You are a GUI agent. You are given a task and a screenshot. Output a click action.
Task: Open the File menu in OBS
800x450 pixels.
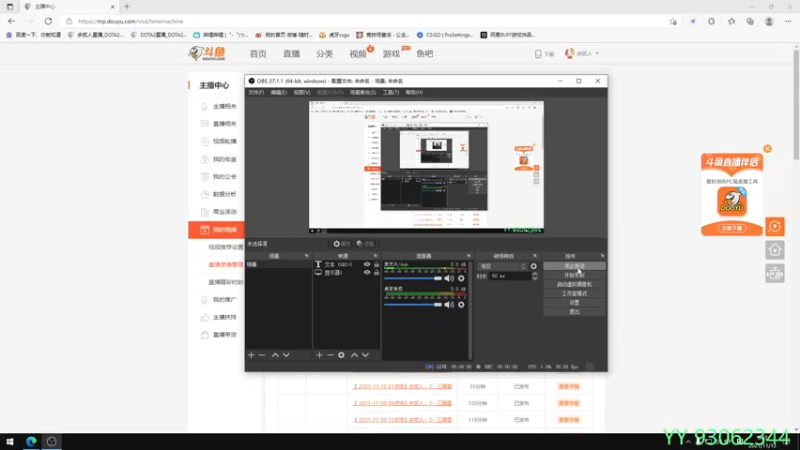[256, 92]
